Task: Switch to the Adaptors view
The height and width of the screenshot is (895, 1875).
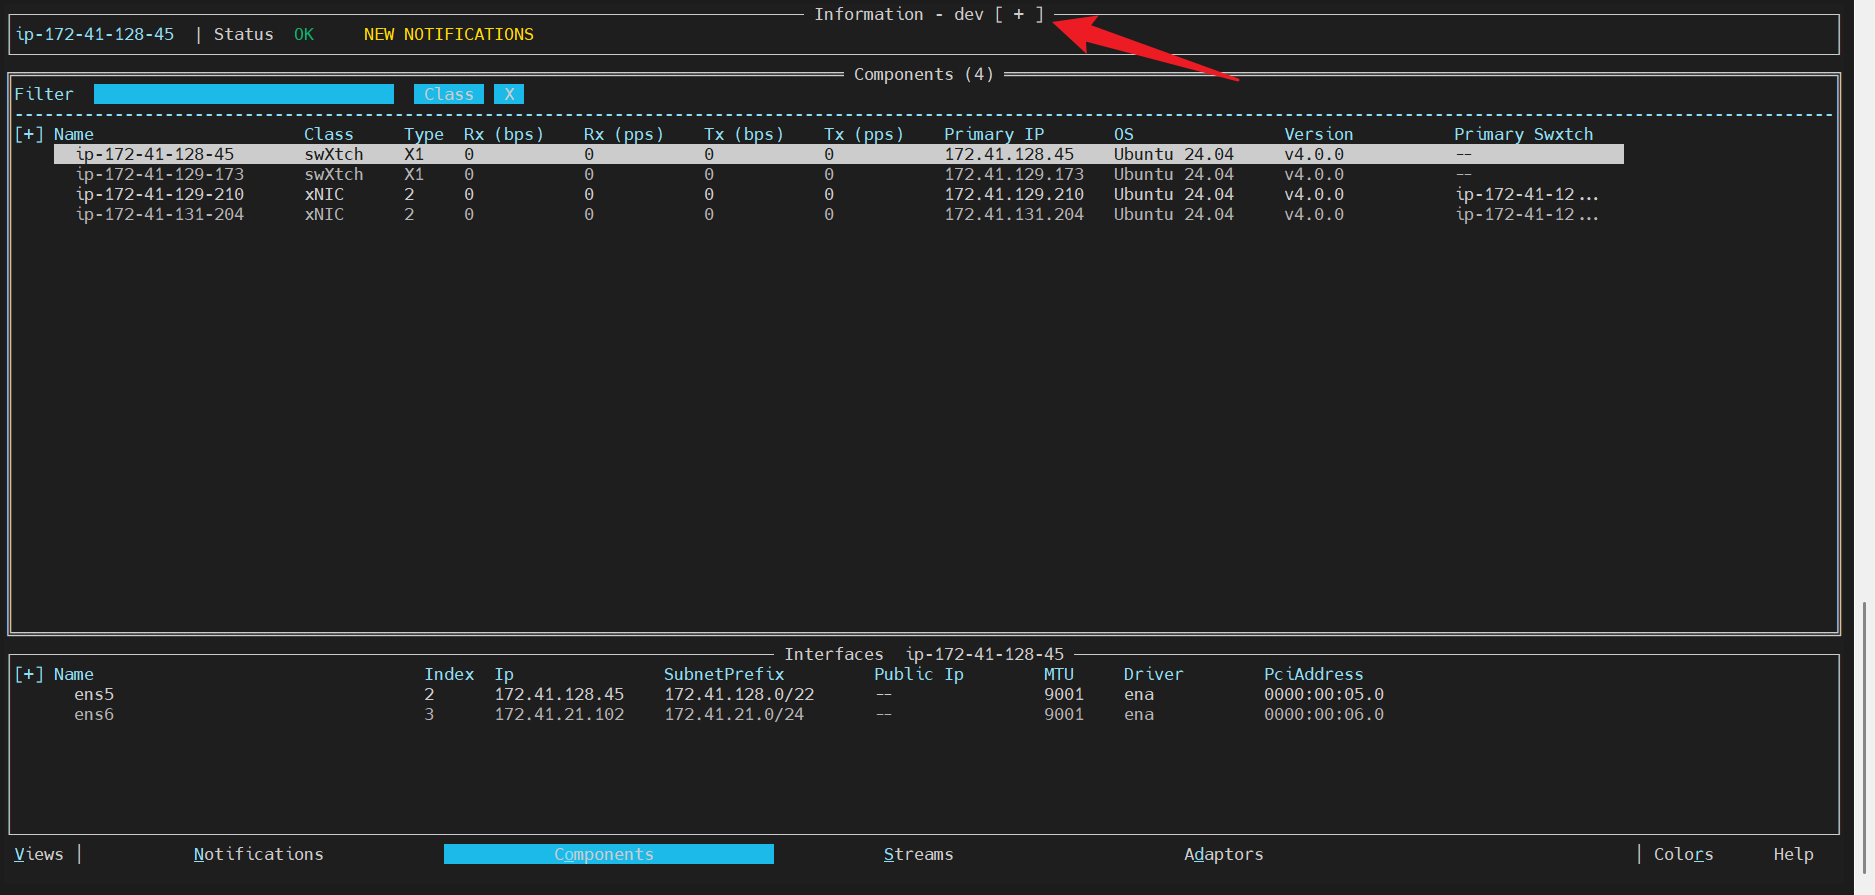Action: point(1224,854)
